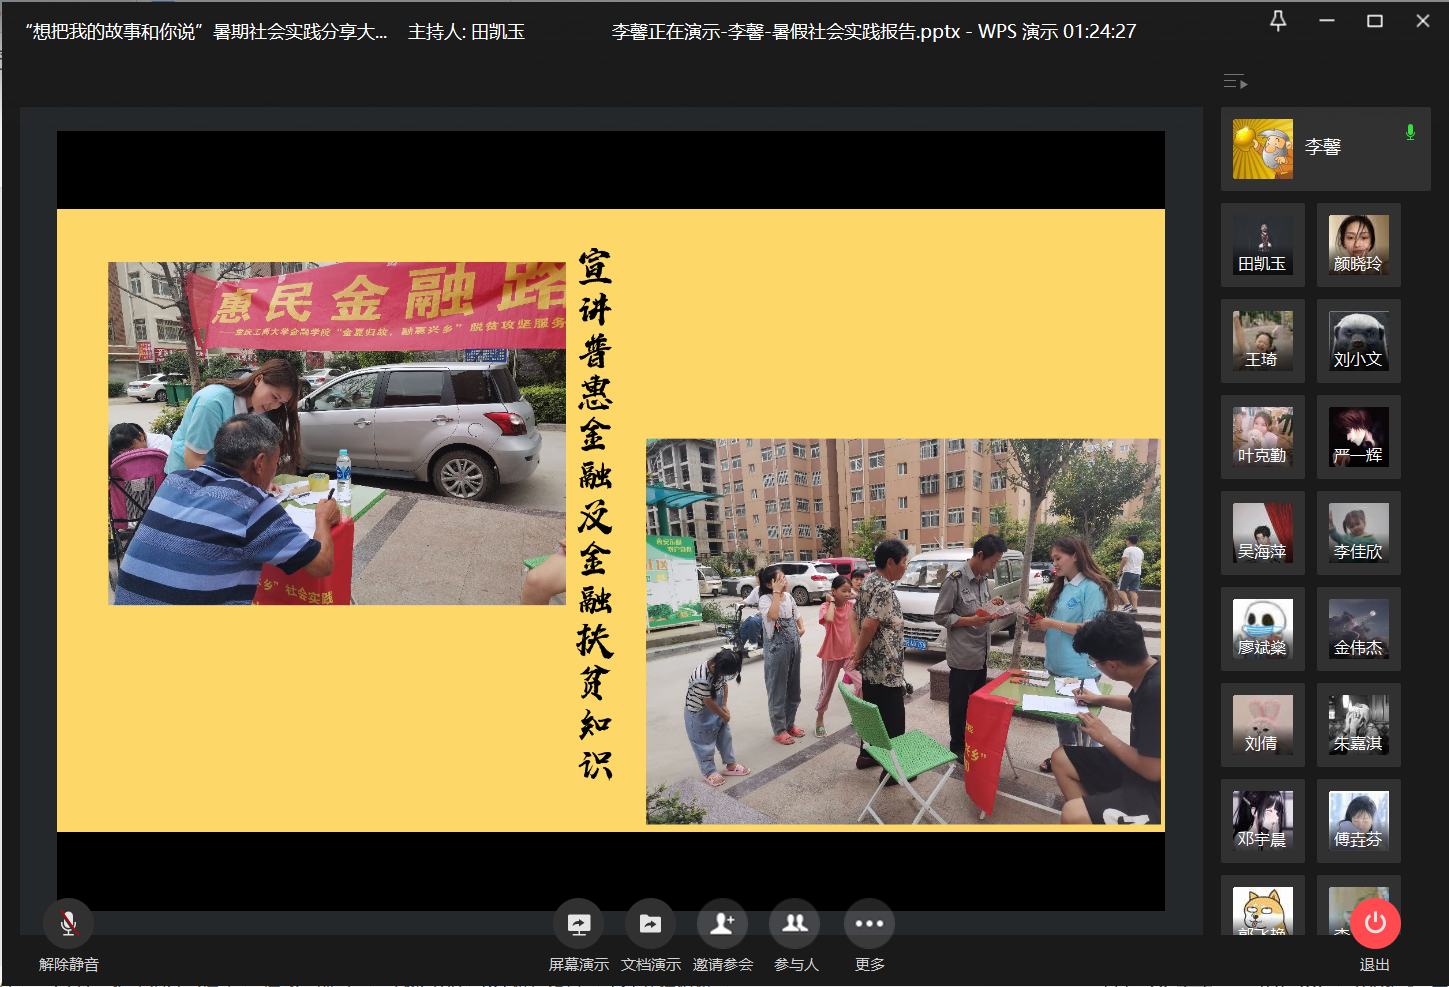Select 田凯玉 participant thumbnail
This screenshot has width=1449, height=987.
point(1262,245)
